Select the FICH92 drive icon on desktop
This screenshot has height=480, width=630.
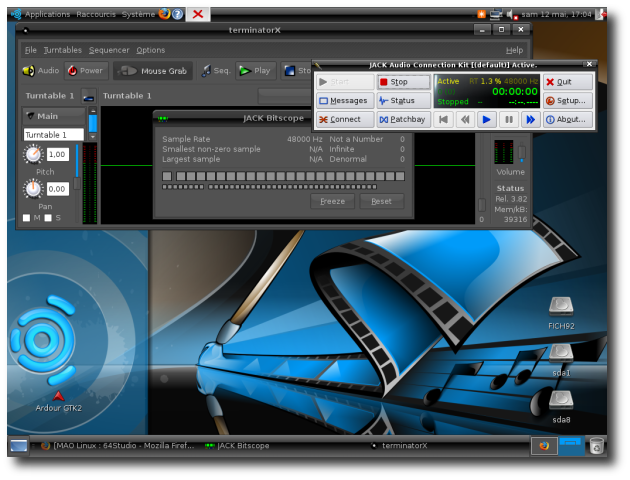(561, 314)
